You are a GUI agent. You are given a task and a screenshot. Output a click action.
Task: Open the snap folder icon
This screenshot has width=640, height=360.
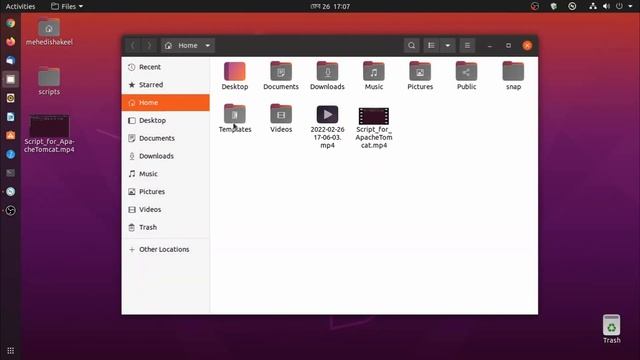513,72
